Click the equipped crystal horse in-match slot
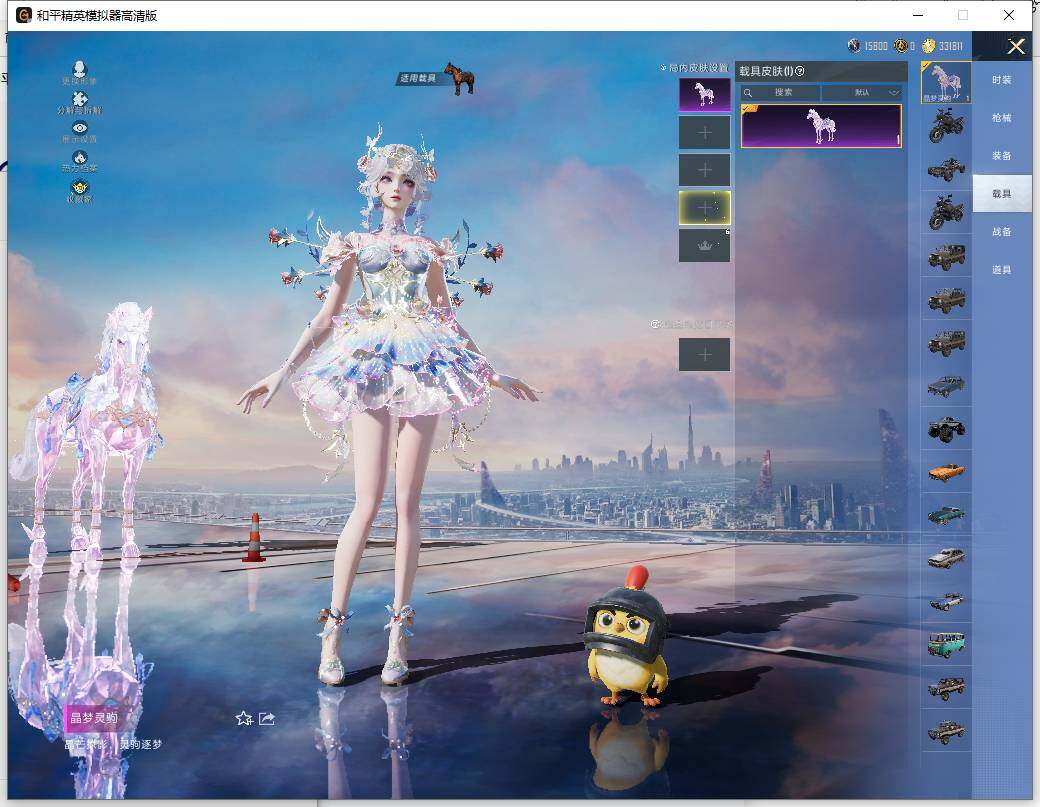The width and height of the screenshot is (1040, 807). [704, 95]
